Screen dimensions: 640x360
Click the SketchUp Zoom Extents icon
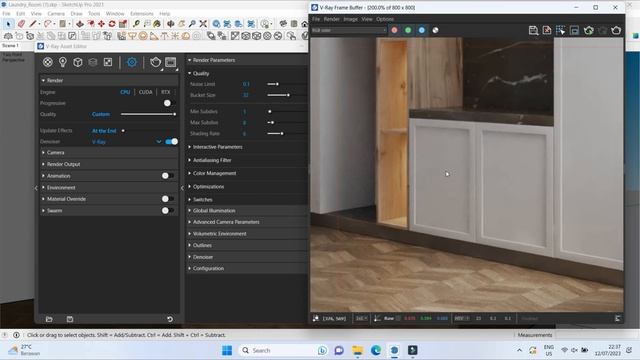pos(203,24)
